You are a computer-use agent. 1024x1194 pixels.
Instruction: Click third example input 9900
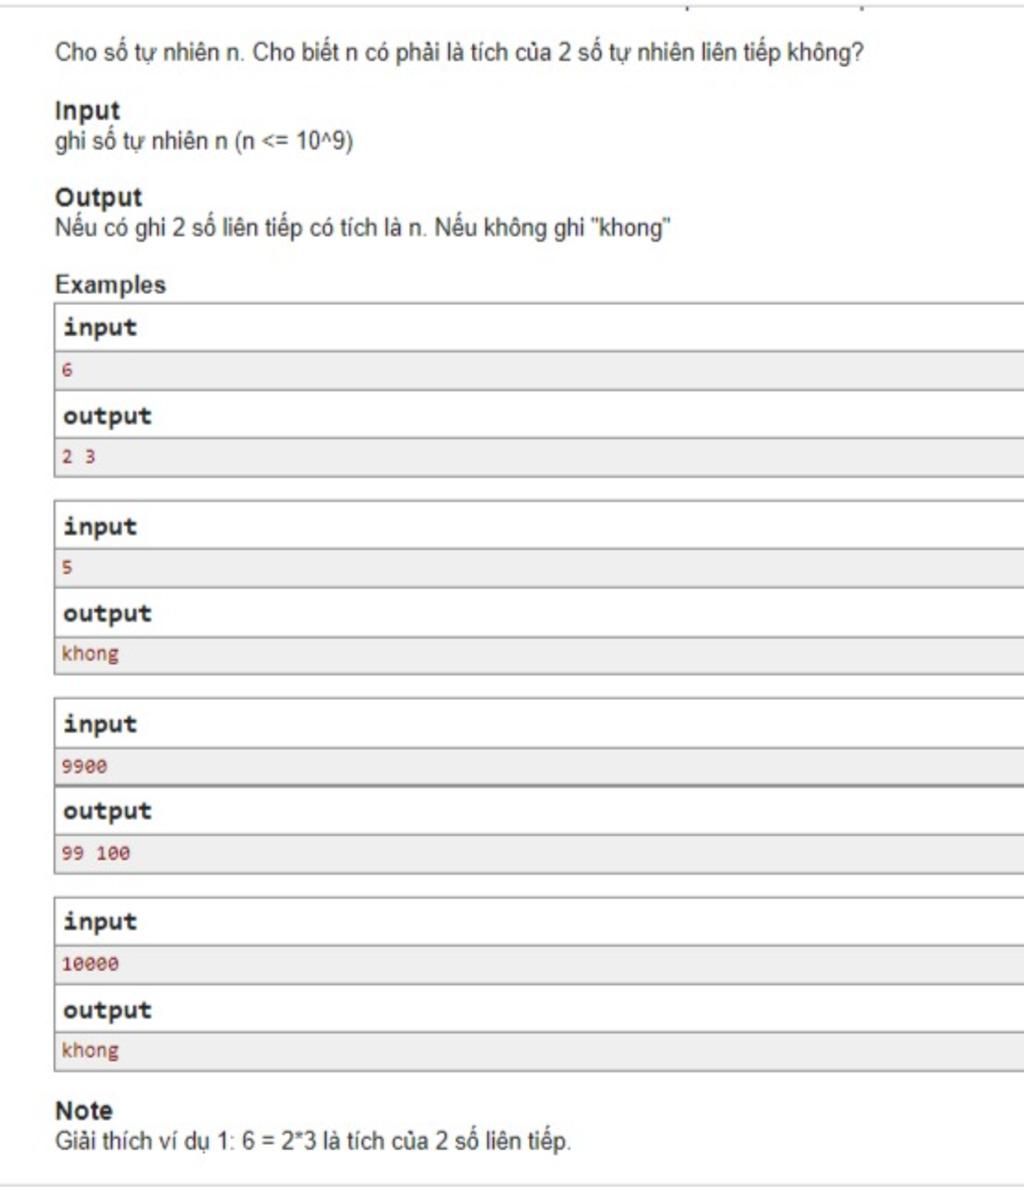[x=84, y=766]
